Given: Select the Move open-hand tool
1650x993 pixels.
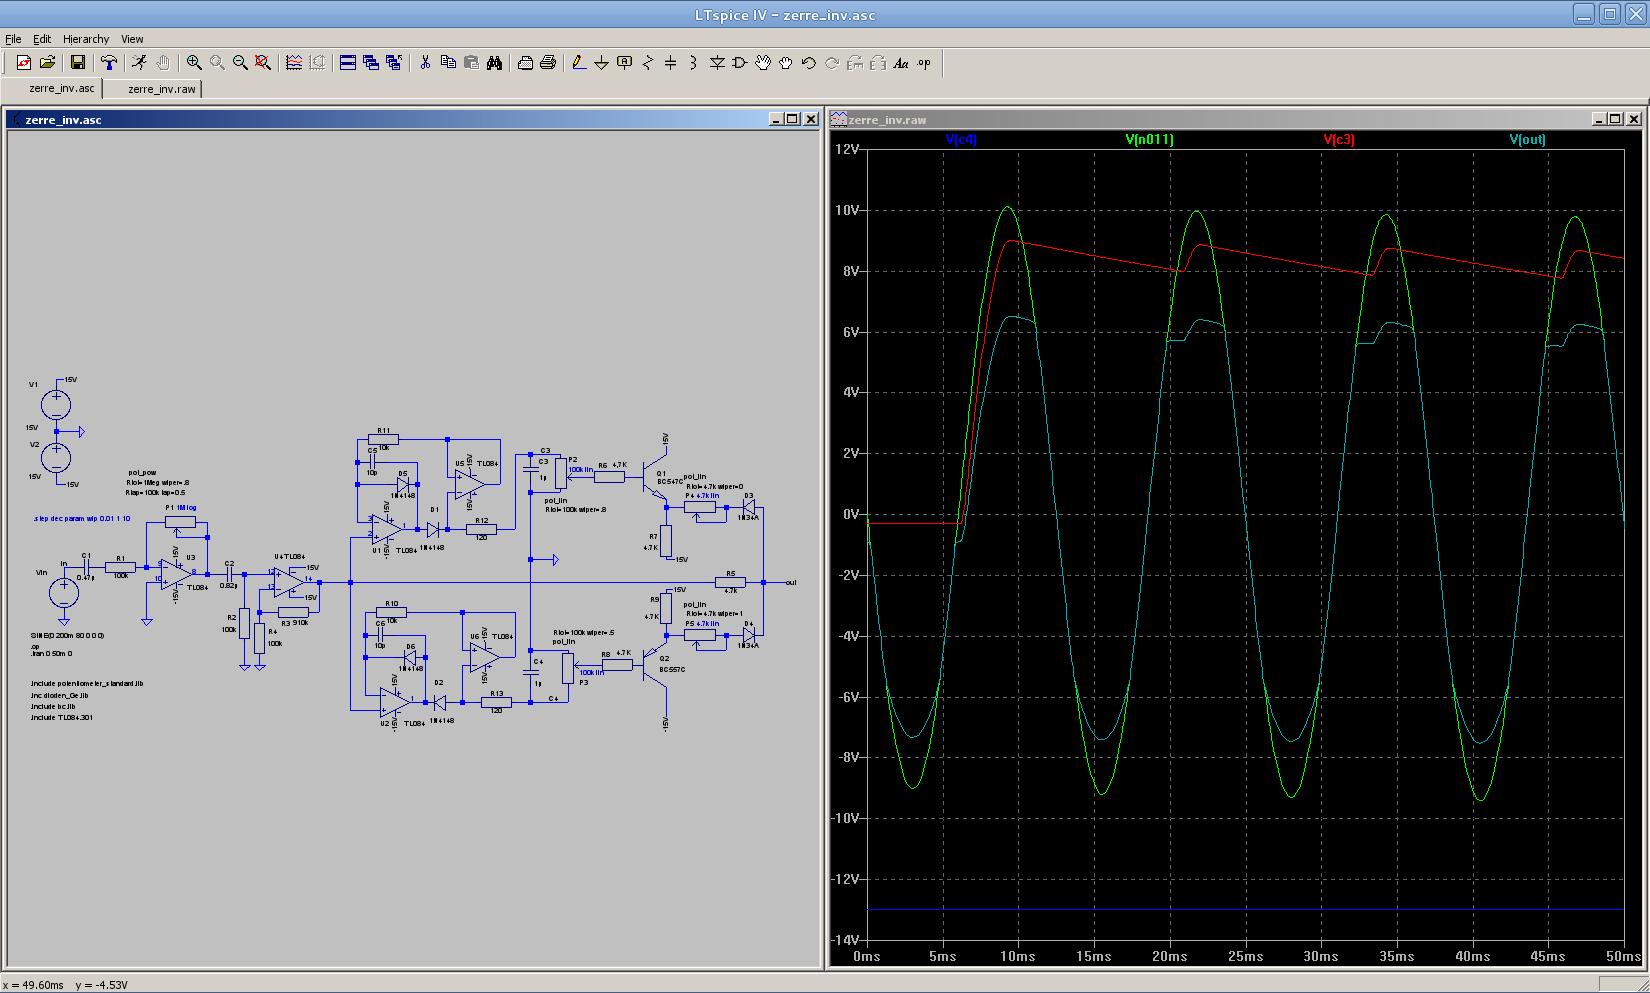Looking at the screenshot, I should [x=763, y=62].
